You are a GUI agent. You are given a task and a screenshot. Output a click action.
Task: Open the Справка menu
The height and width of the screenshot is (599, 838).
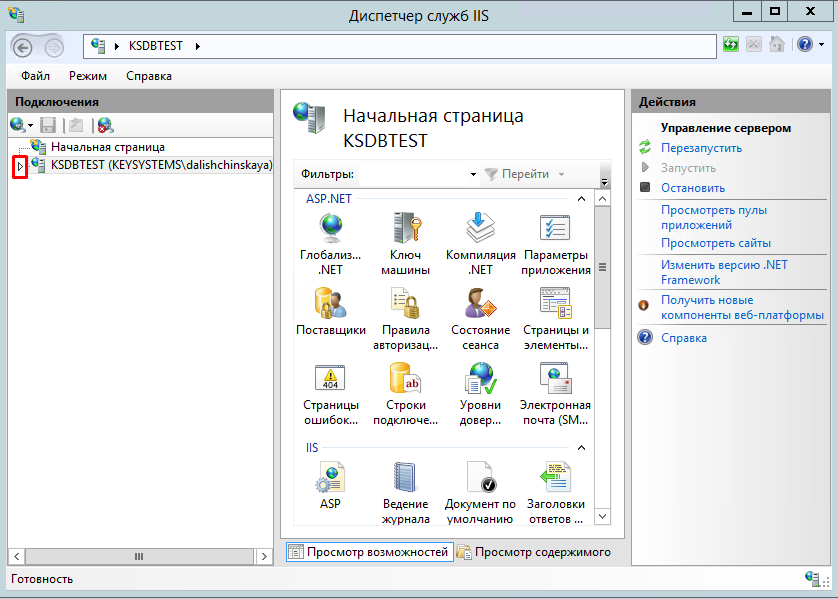pyautogui.click(x=149, y=76)
